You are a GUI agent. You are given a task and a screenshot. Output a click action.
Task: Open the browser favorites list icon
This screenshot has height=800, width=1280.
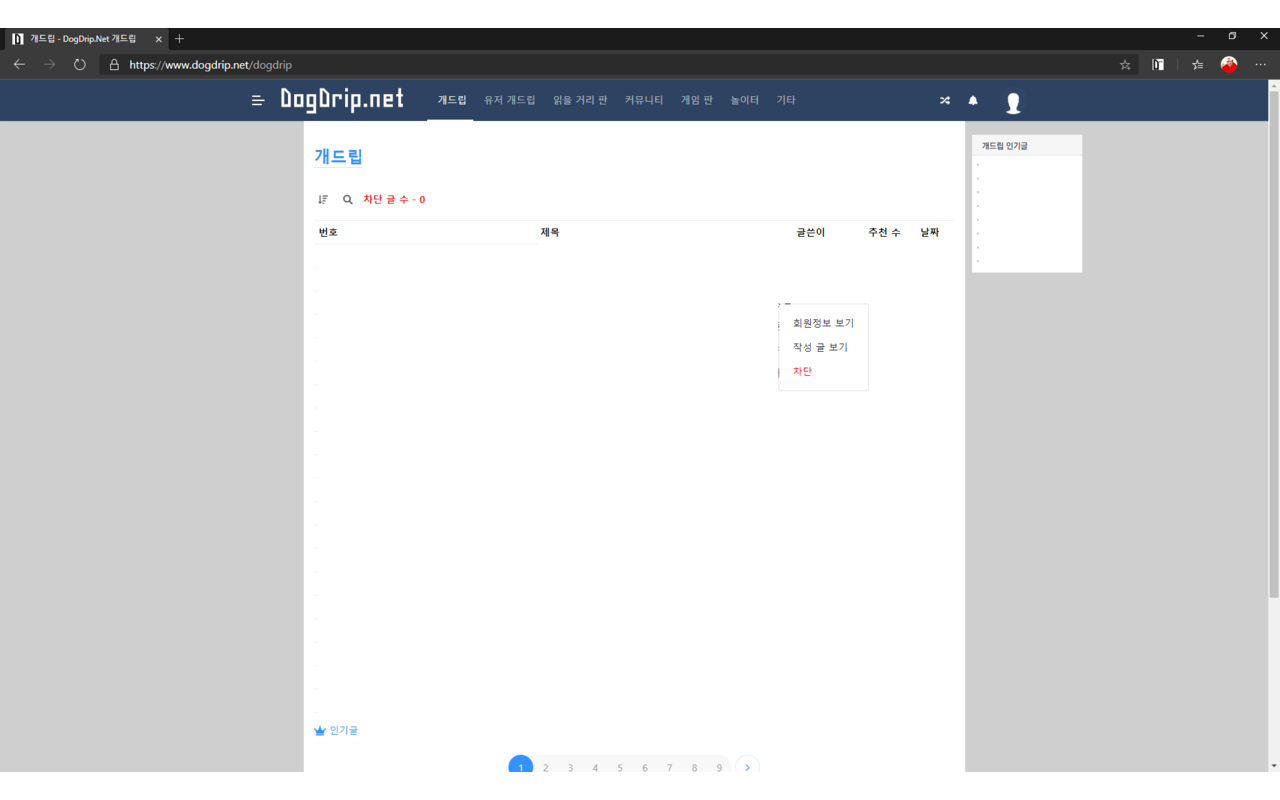pos(1197,65)
